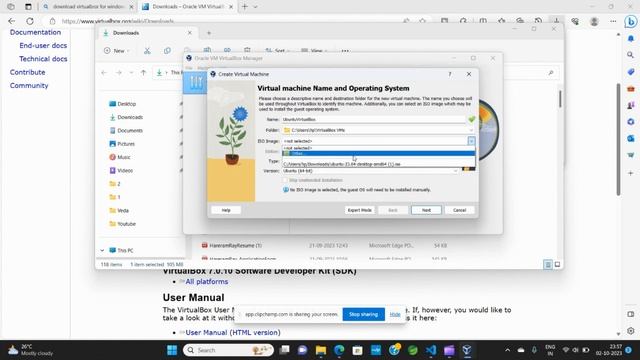
Task: Cancel the Create Virtual Machine wizard
Action: [x=459, y=210]
